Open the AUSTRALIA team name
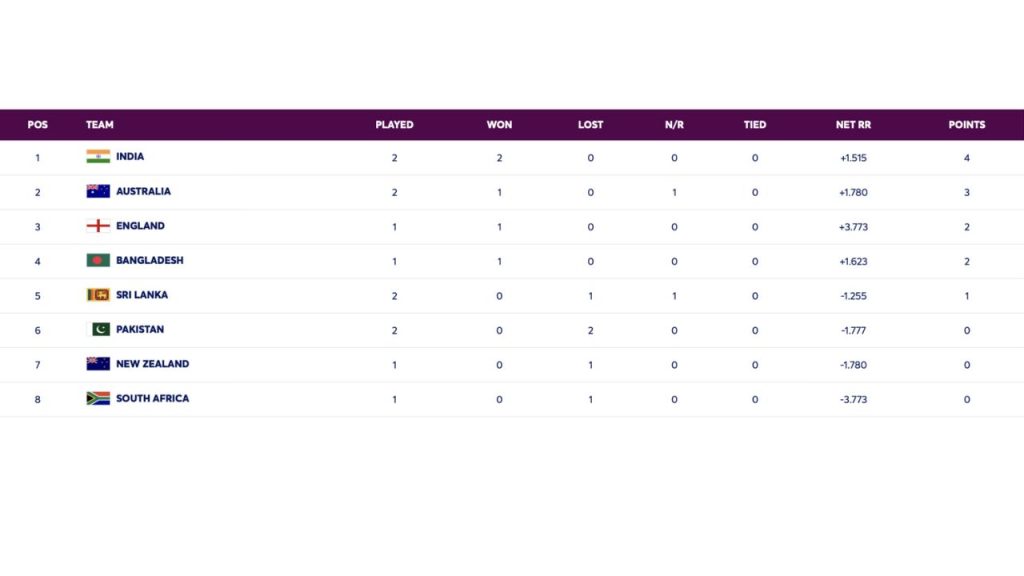 (x=143, y=191)
